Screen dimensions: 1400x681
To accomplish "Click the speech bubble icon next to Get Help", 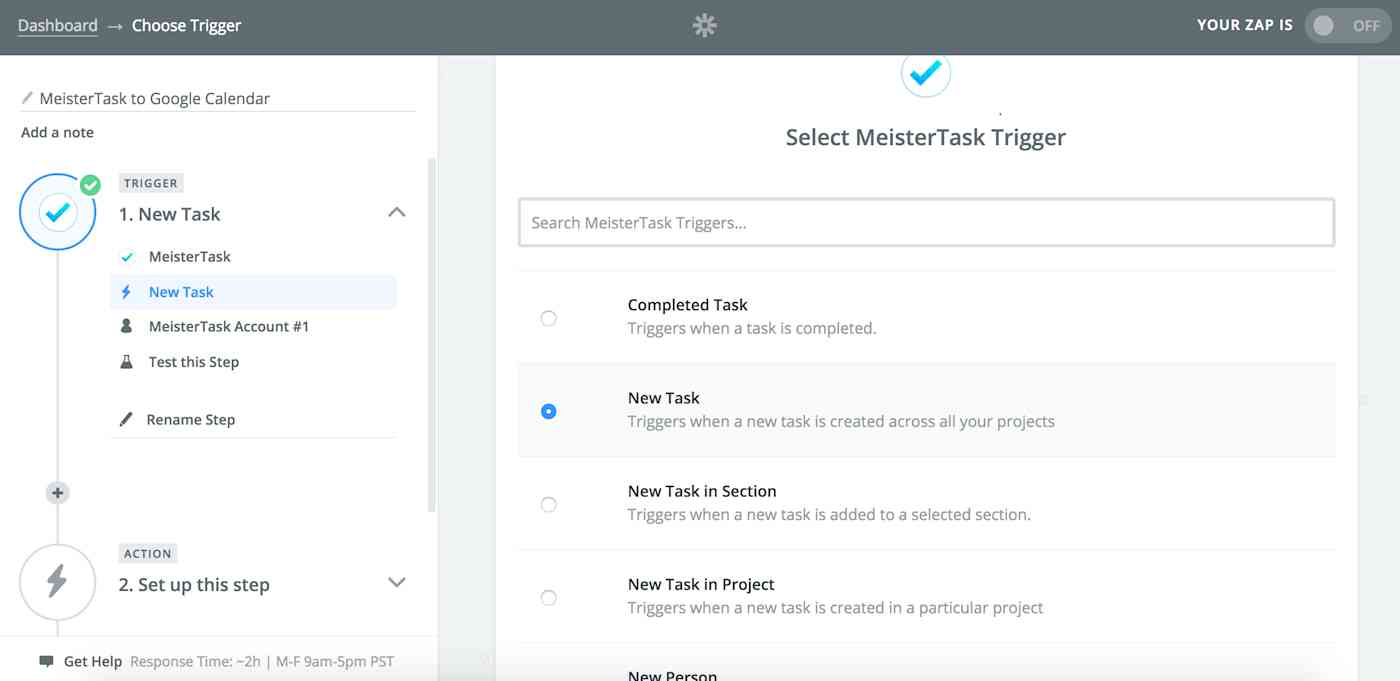I will (46, 661).
